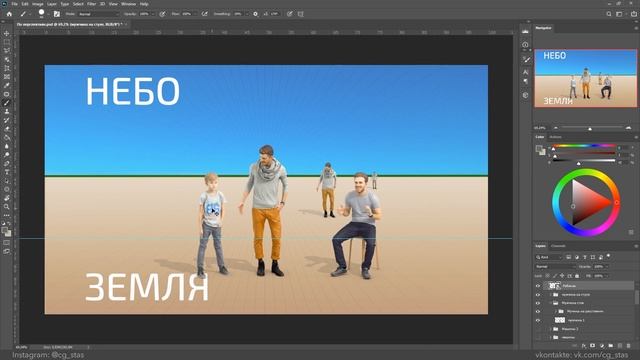The width and height of the screenshot is (640, 360).
Task: Toggle lock all for the layer
Action: point(577,276)
